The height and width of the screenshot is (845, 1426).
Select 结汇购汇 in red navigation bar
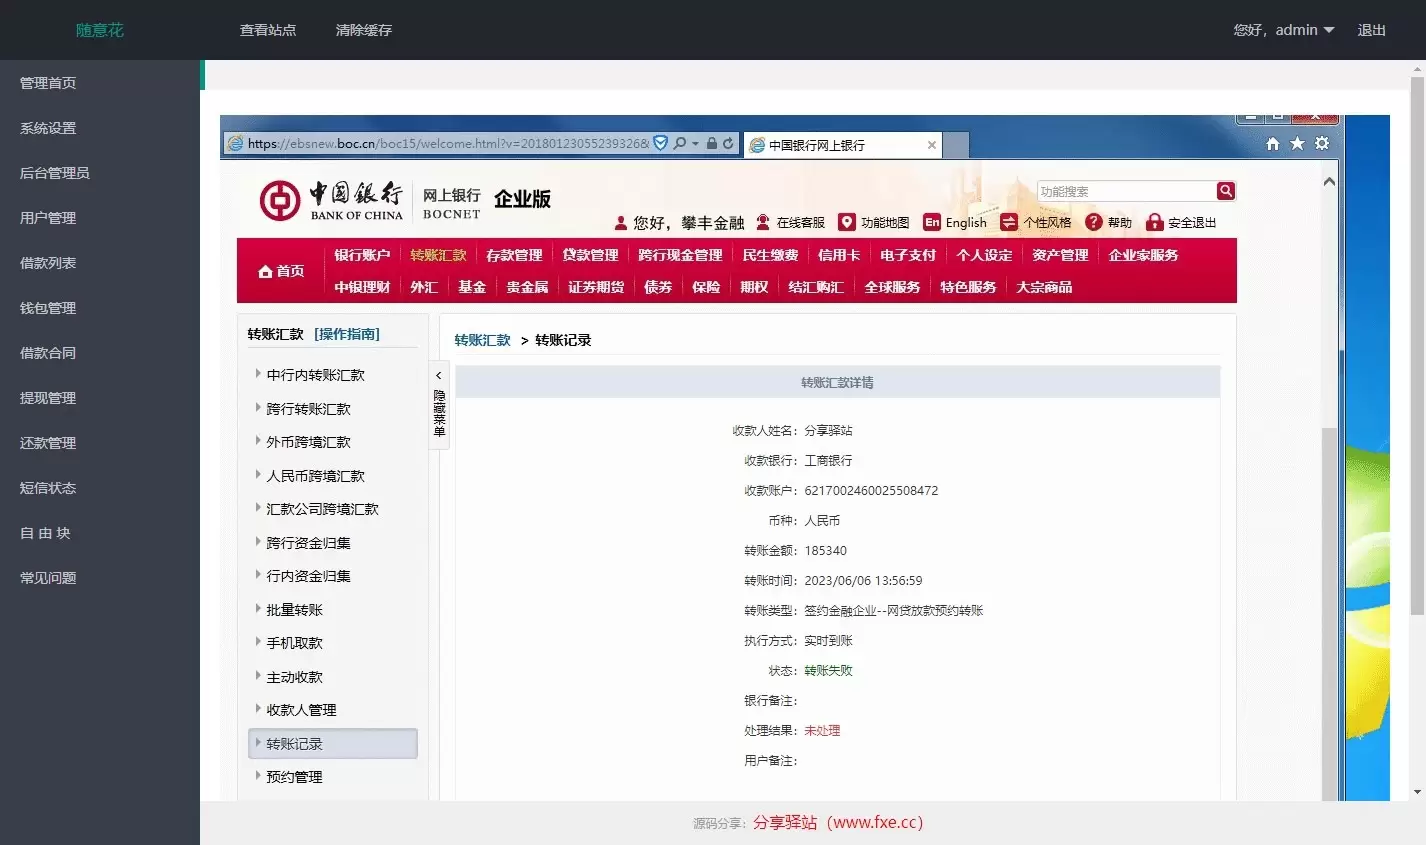(x=816, y=287)
